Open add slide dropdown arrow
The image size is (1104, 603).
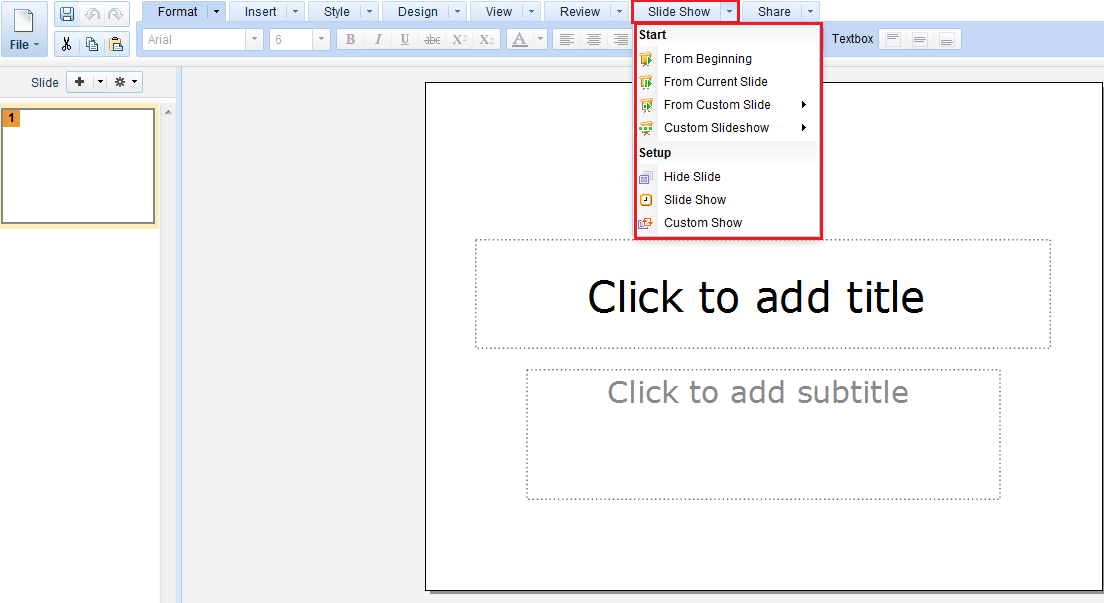coord(100,82)
